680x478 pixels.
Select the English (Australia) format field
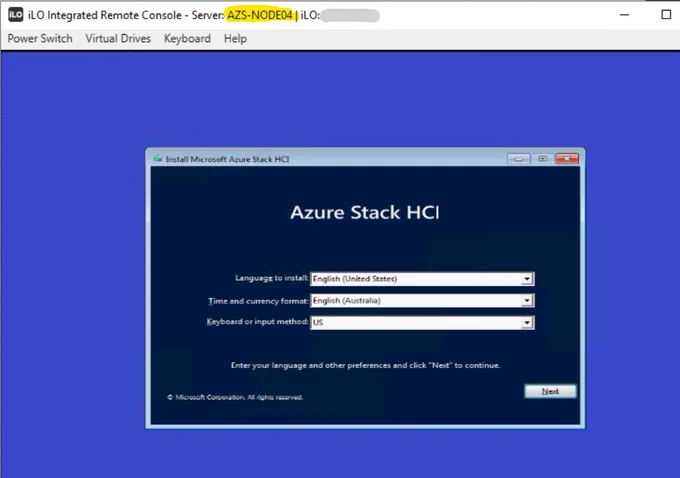(422, 301)
